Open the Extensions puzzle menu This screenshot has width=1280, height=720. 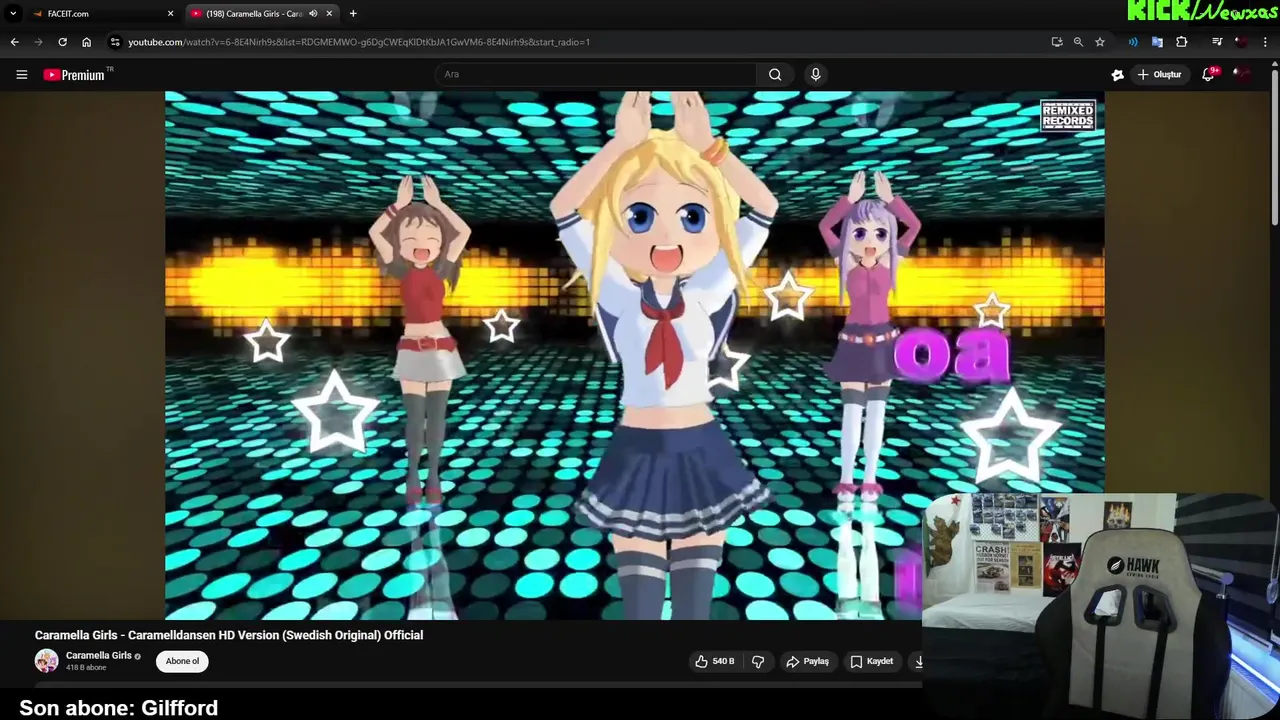[1182, 42]
